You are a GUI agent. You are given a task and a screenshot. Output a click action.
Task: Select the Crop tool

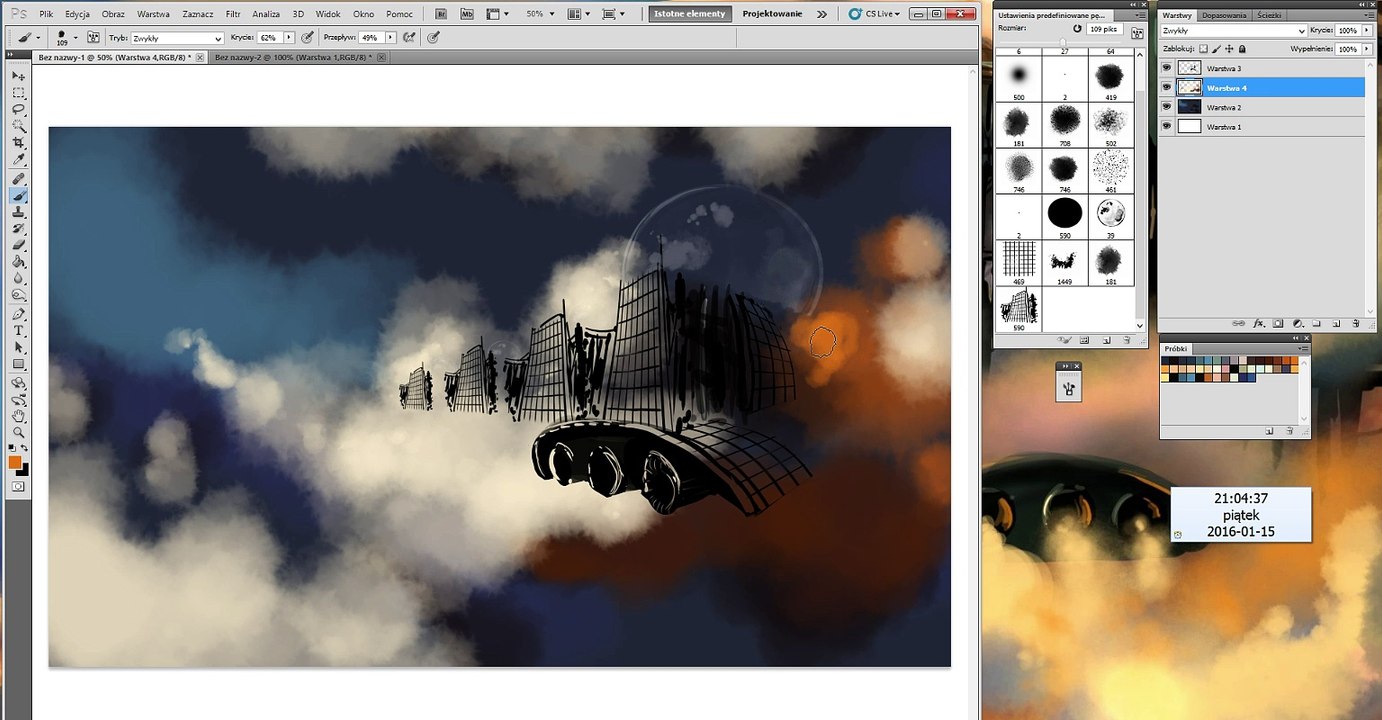(x=18, y=144)
